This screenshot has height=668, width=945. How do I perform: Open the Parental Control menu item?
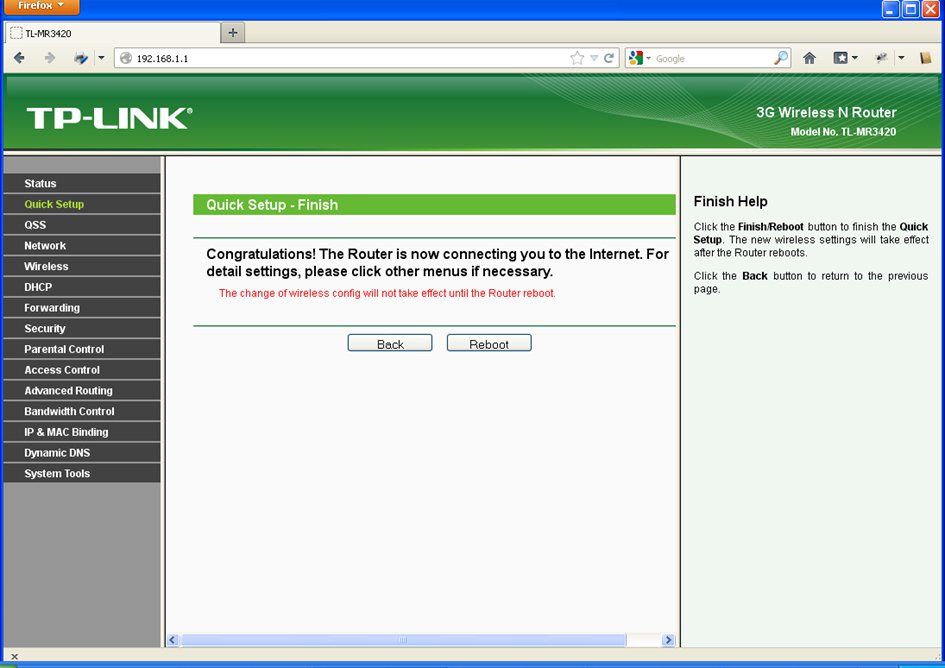(x=82, y=349)
